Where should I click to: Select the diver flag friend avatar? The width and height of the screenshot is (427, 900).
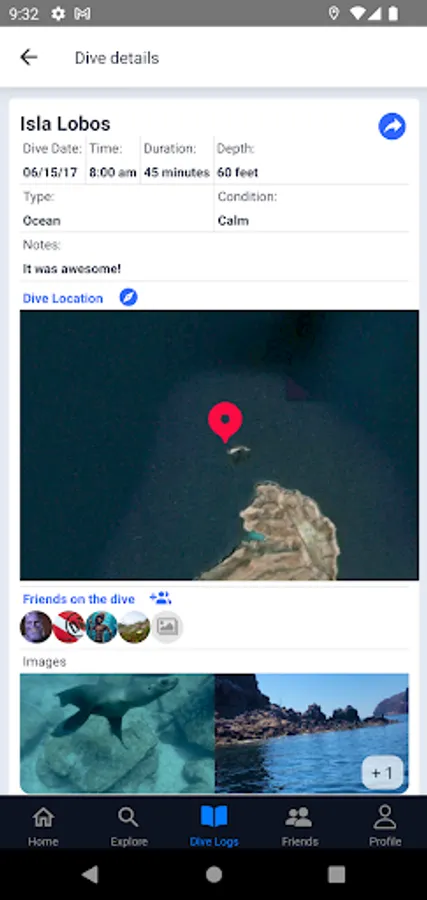(69, 627)
